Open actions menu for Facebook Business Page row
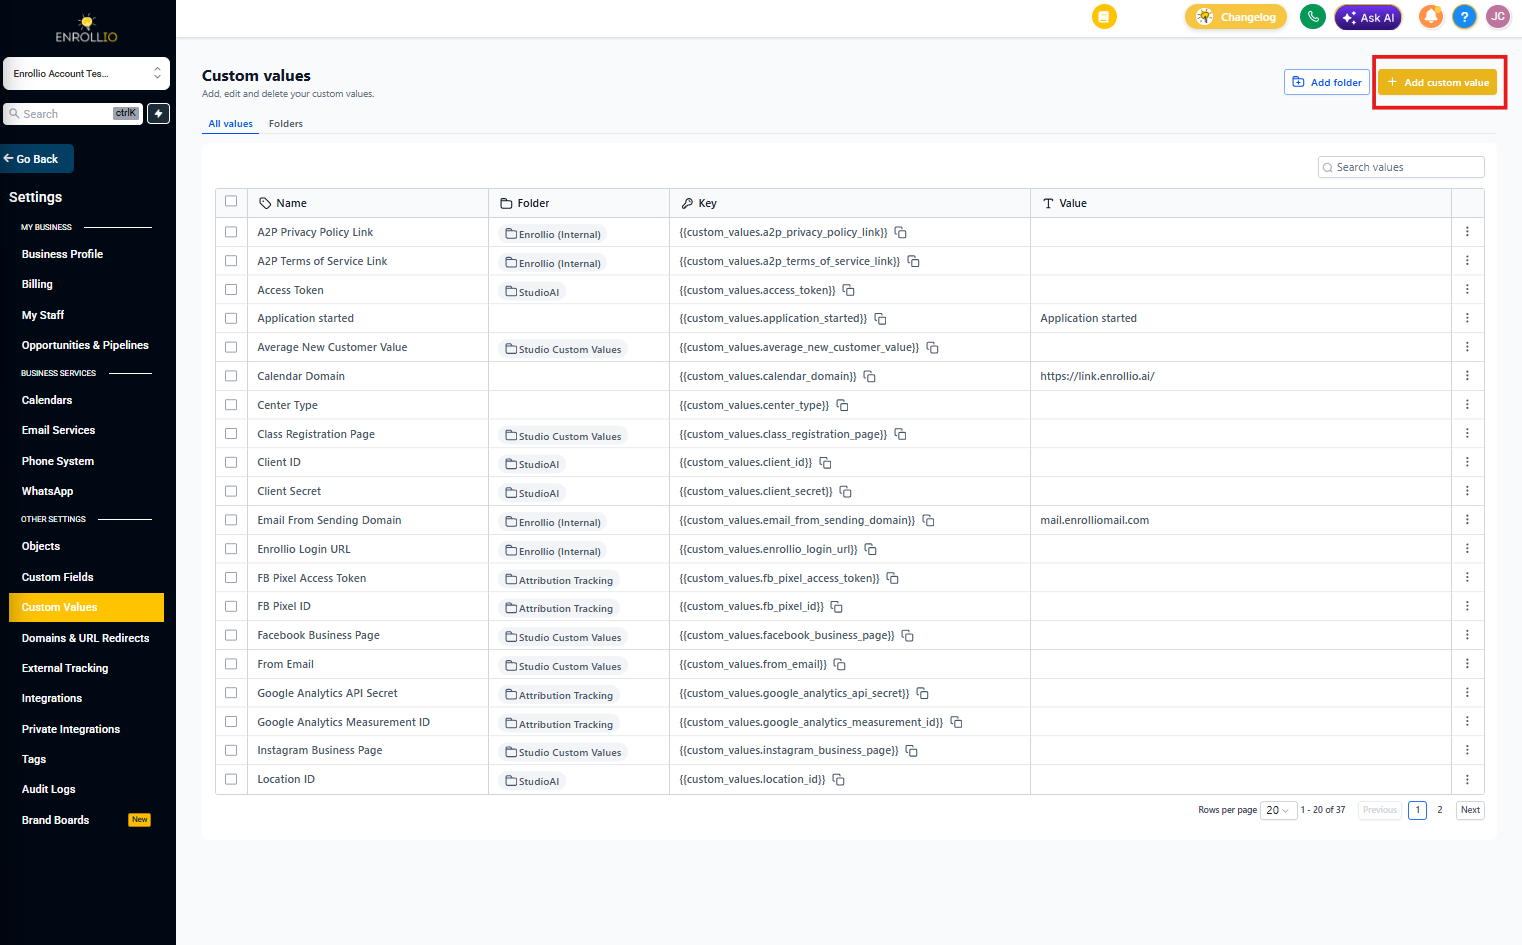Screen dimensions: 1522x945 click(x=1467, y=635)
